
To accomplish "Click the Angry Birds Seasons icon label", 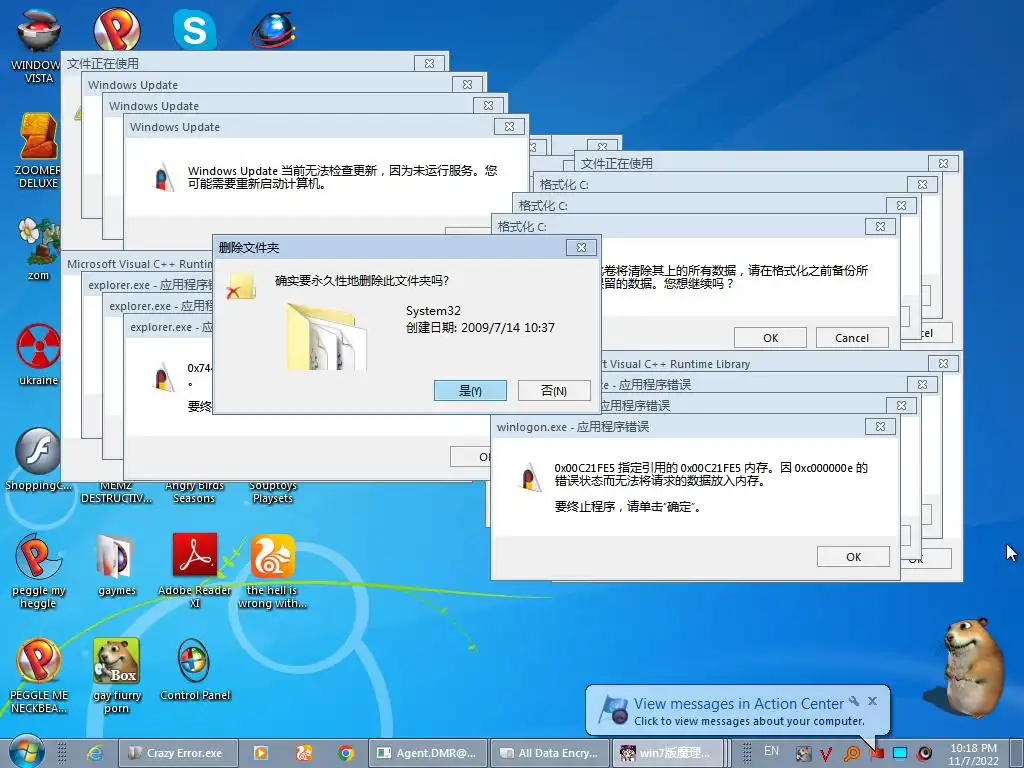I will point(194,492).
